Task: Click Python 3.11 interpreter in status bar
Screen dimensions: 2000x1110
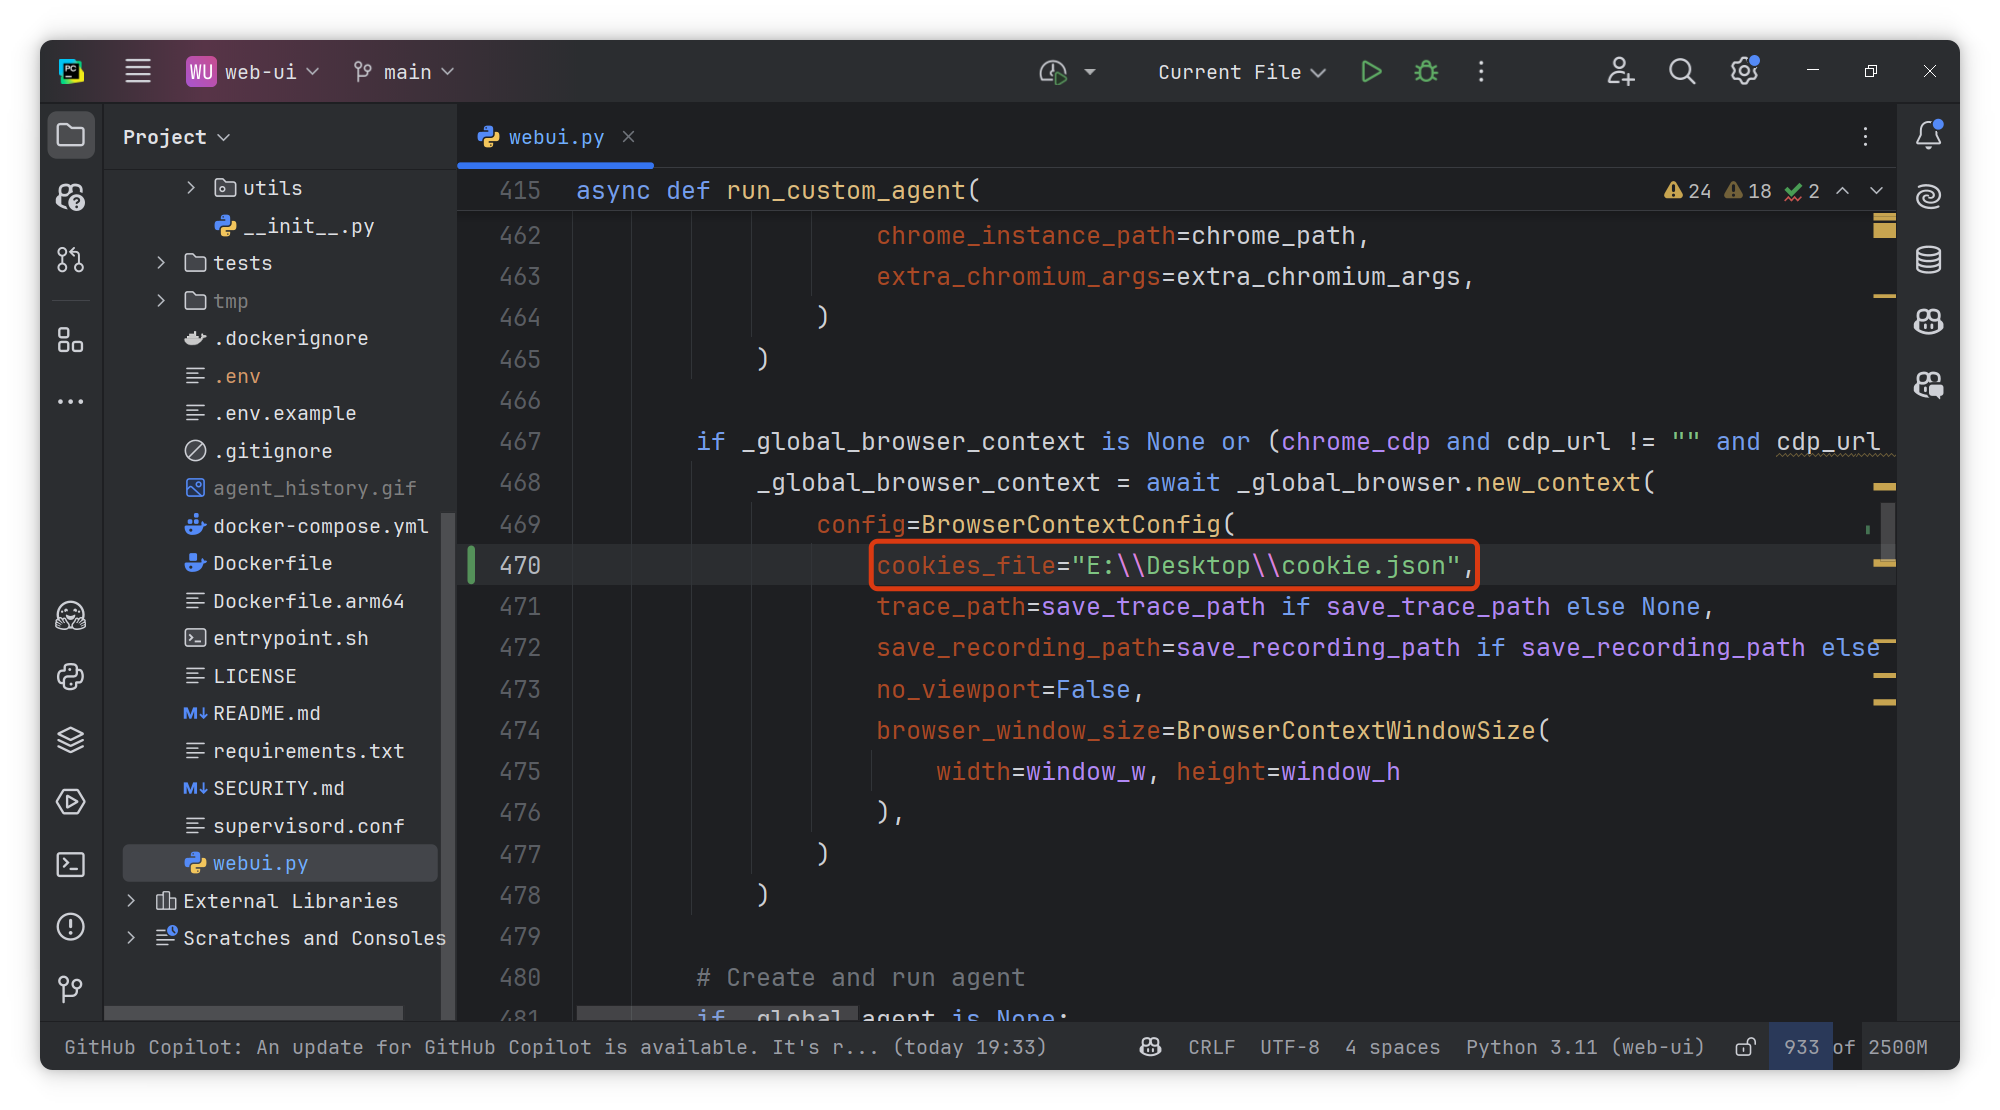Action: point(1584,1047)
